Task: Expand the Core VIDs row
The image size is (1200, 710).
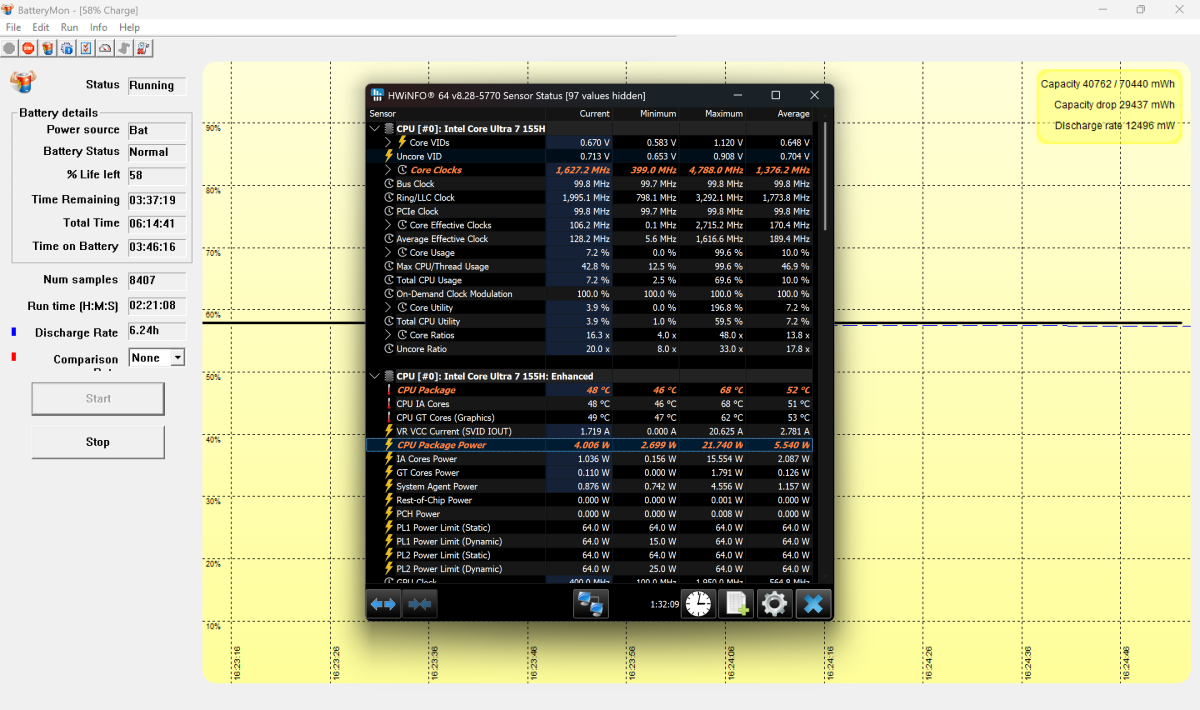Action: pos(389,143)
